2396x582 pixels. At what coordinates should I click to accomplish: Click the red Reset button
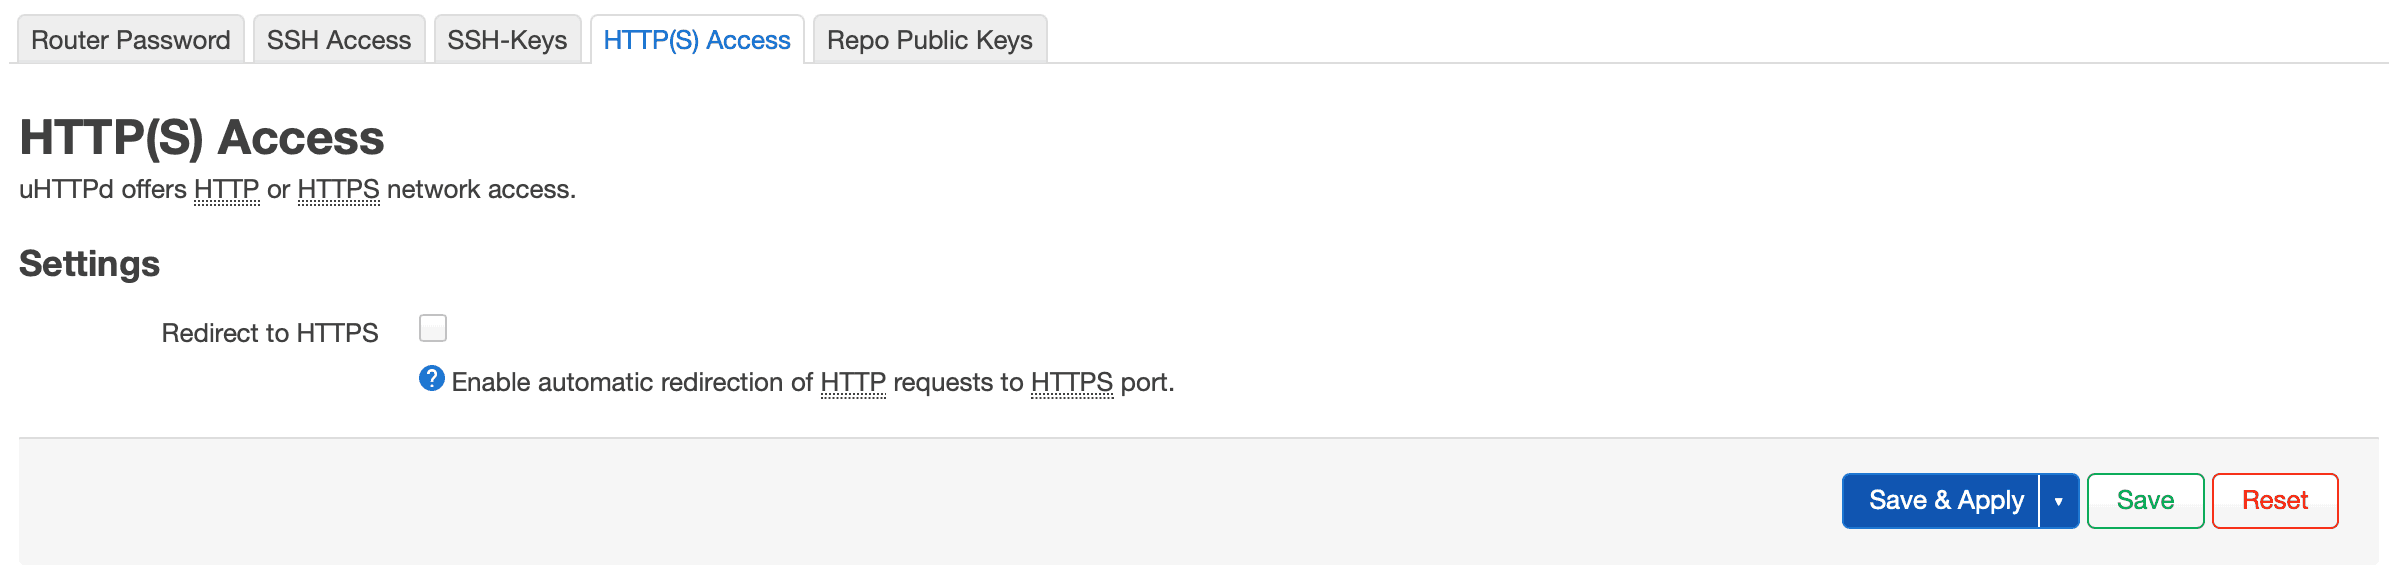pos(2274,500)
